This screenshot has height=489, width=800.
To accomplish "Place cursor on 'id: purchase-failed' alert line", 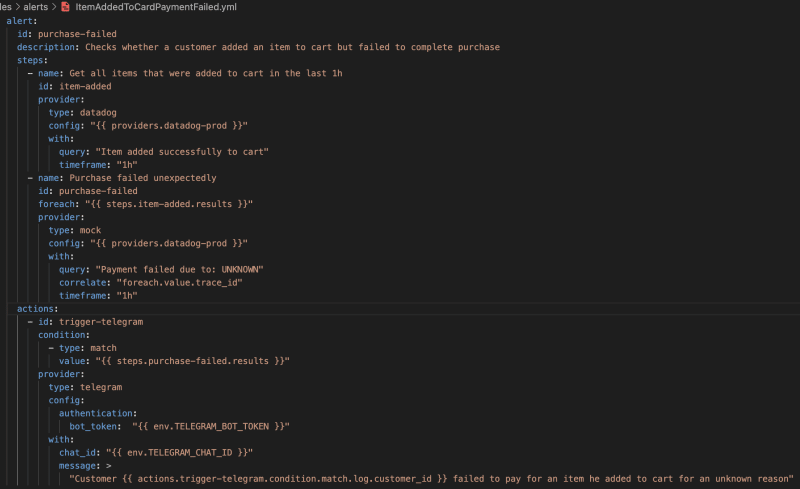I will pos(67,34).
